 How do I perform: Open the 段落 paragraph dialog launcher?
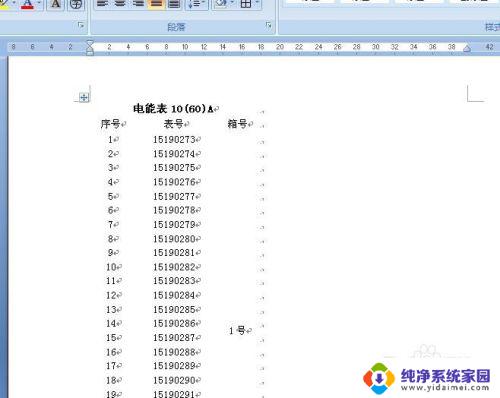pos(268,25)
